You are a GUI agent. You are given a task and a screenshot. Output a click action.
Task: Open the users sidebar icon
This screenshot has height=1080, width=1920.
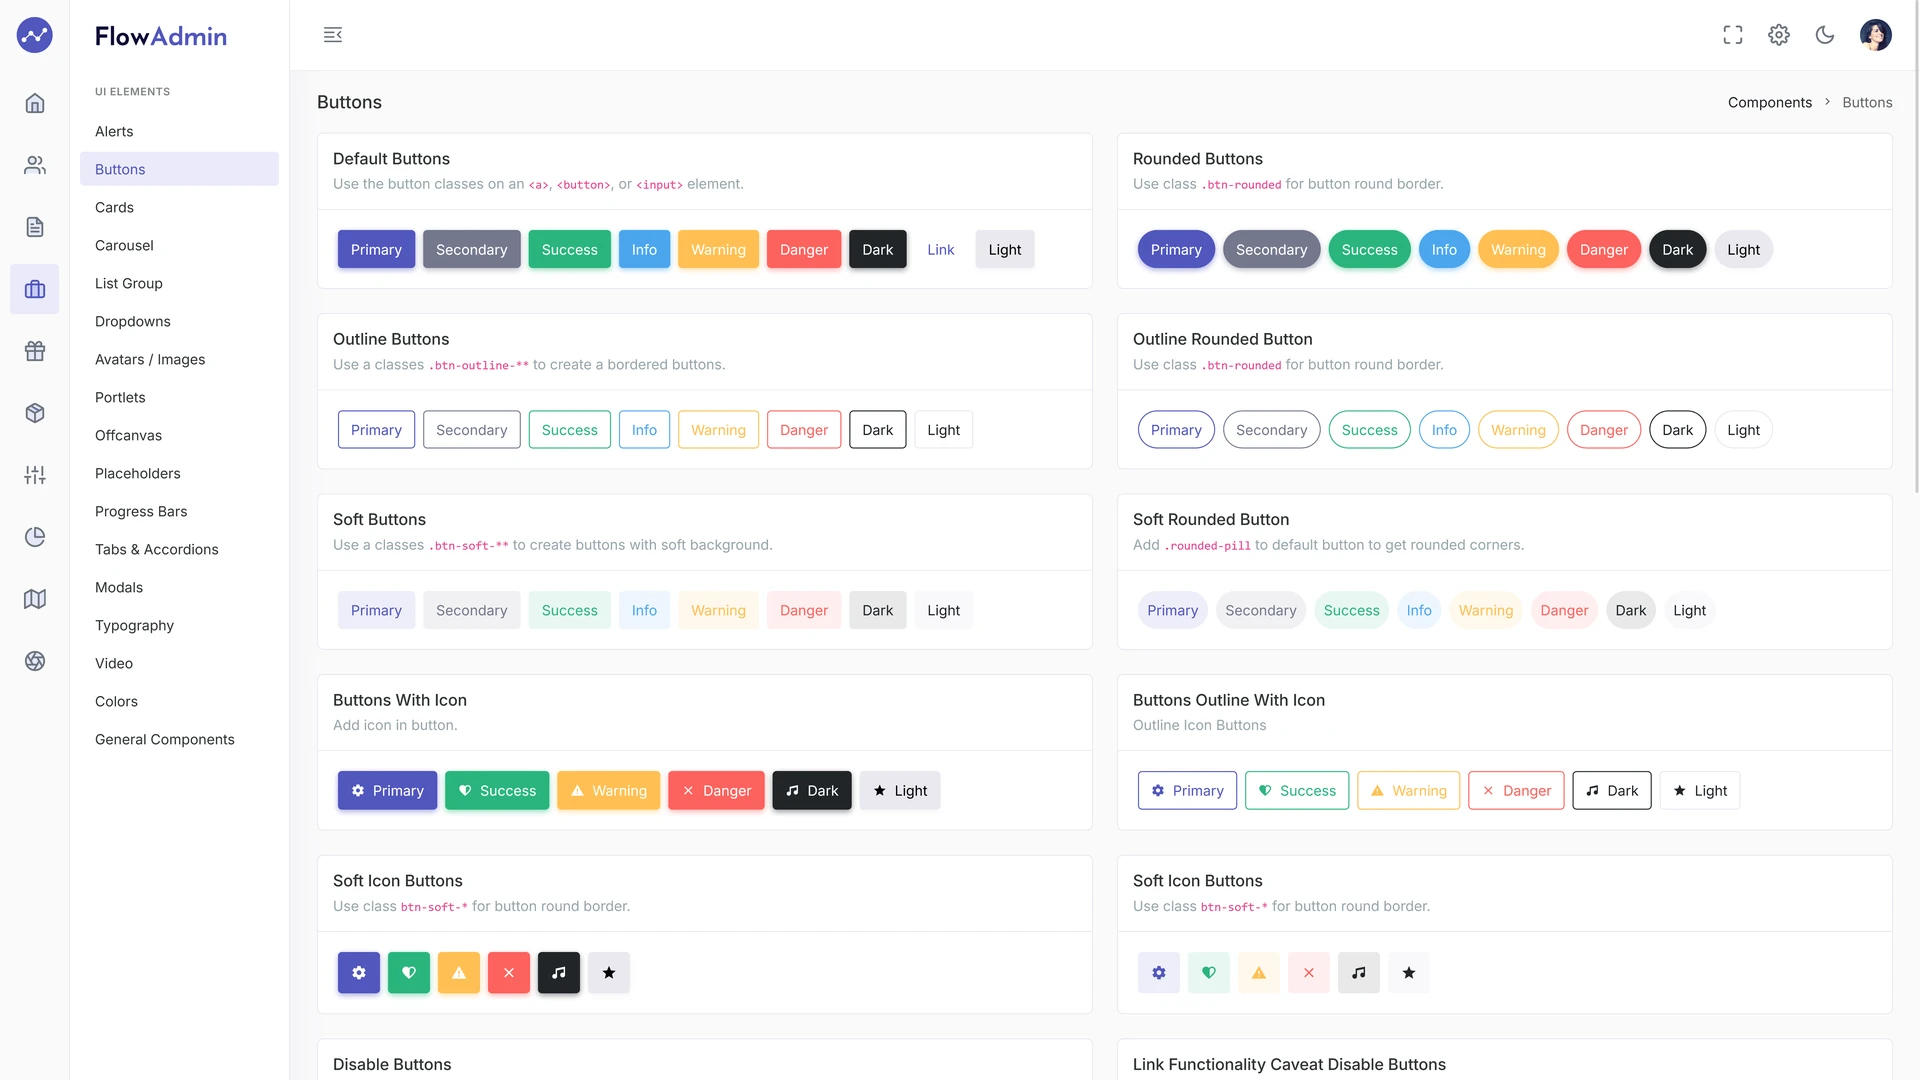point(35,165)
